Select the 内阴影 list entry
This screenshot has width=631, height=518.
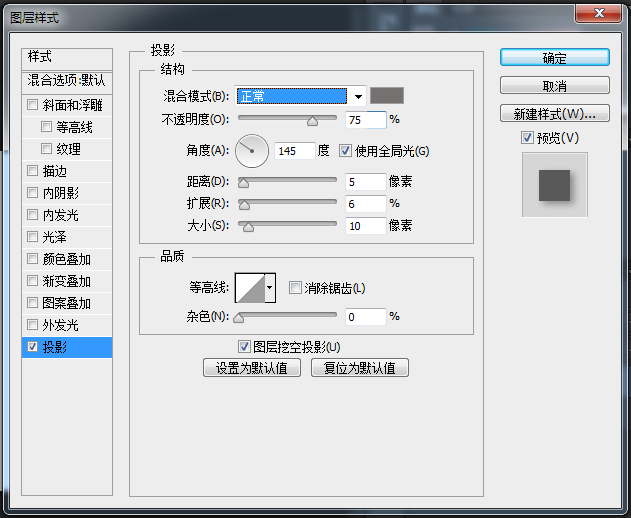point(67,193)
